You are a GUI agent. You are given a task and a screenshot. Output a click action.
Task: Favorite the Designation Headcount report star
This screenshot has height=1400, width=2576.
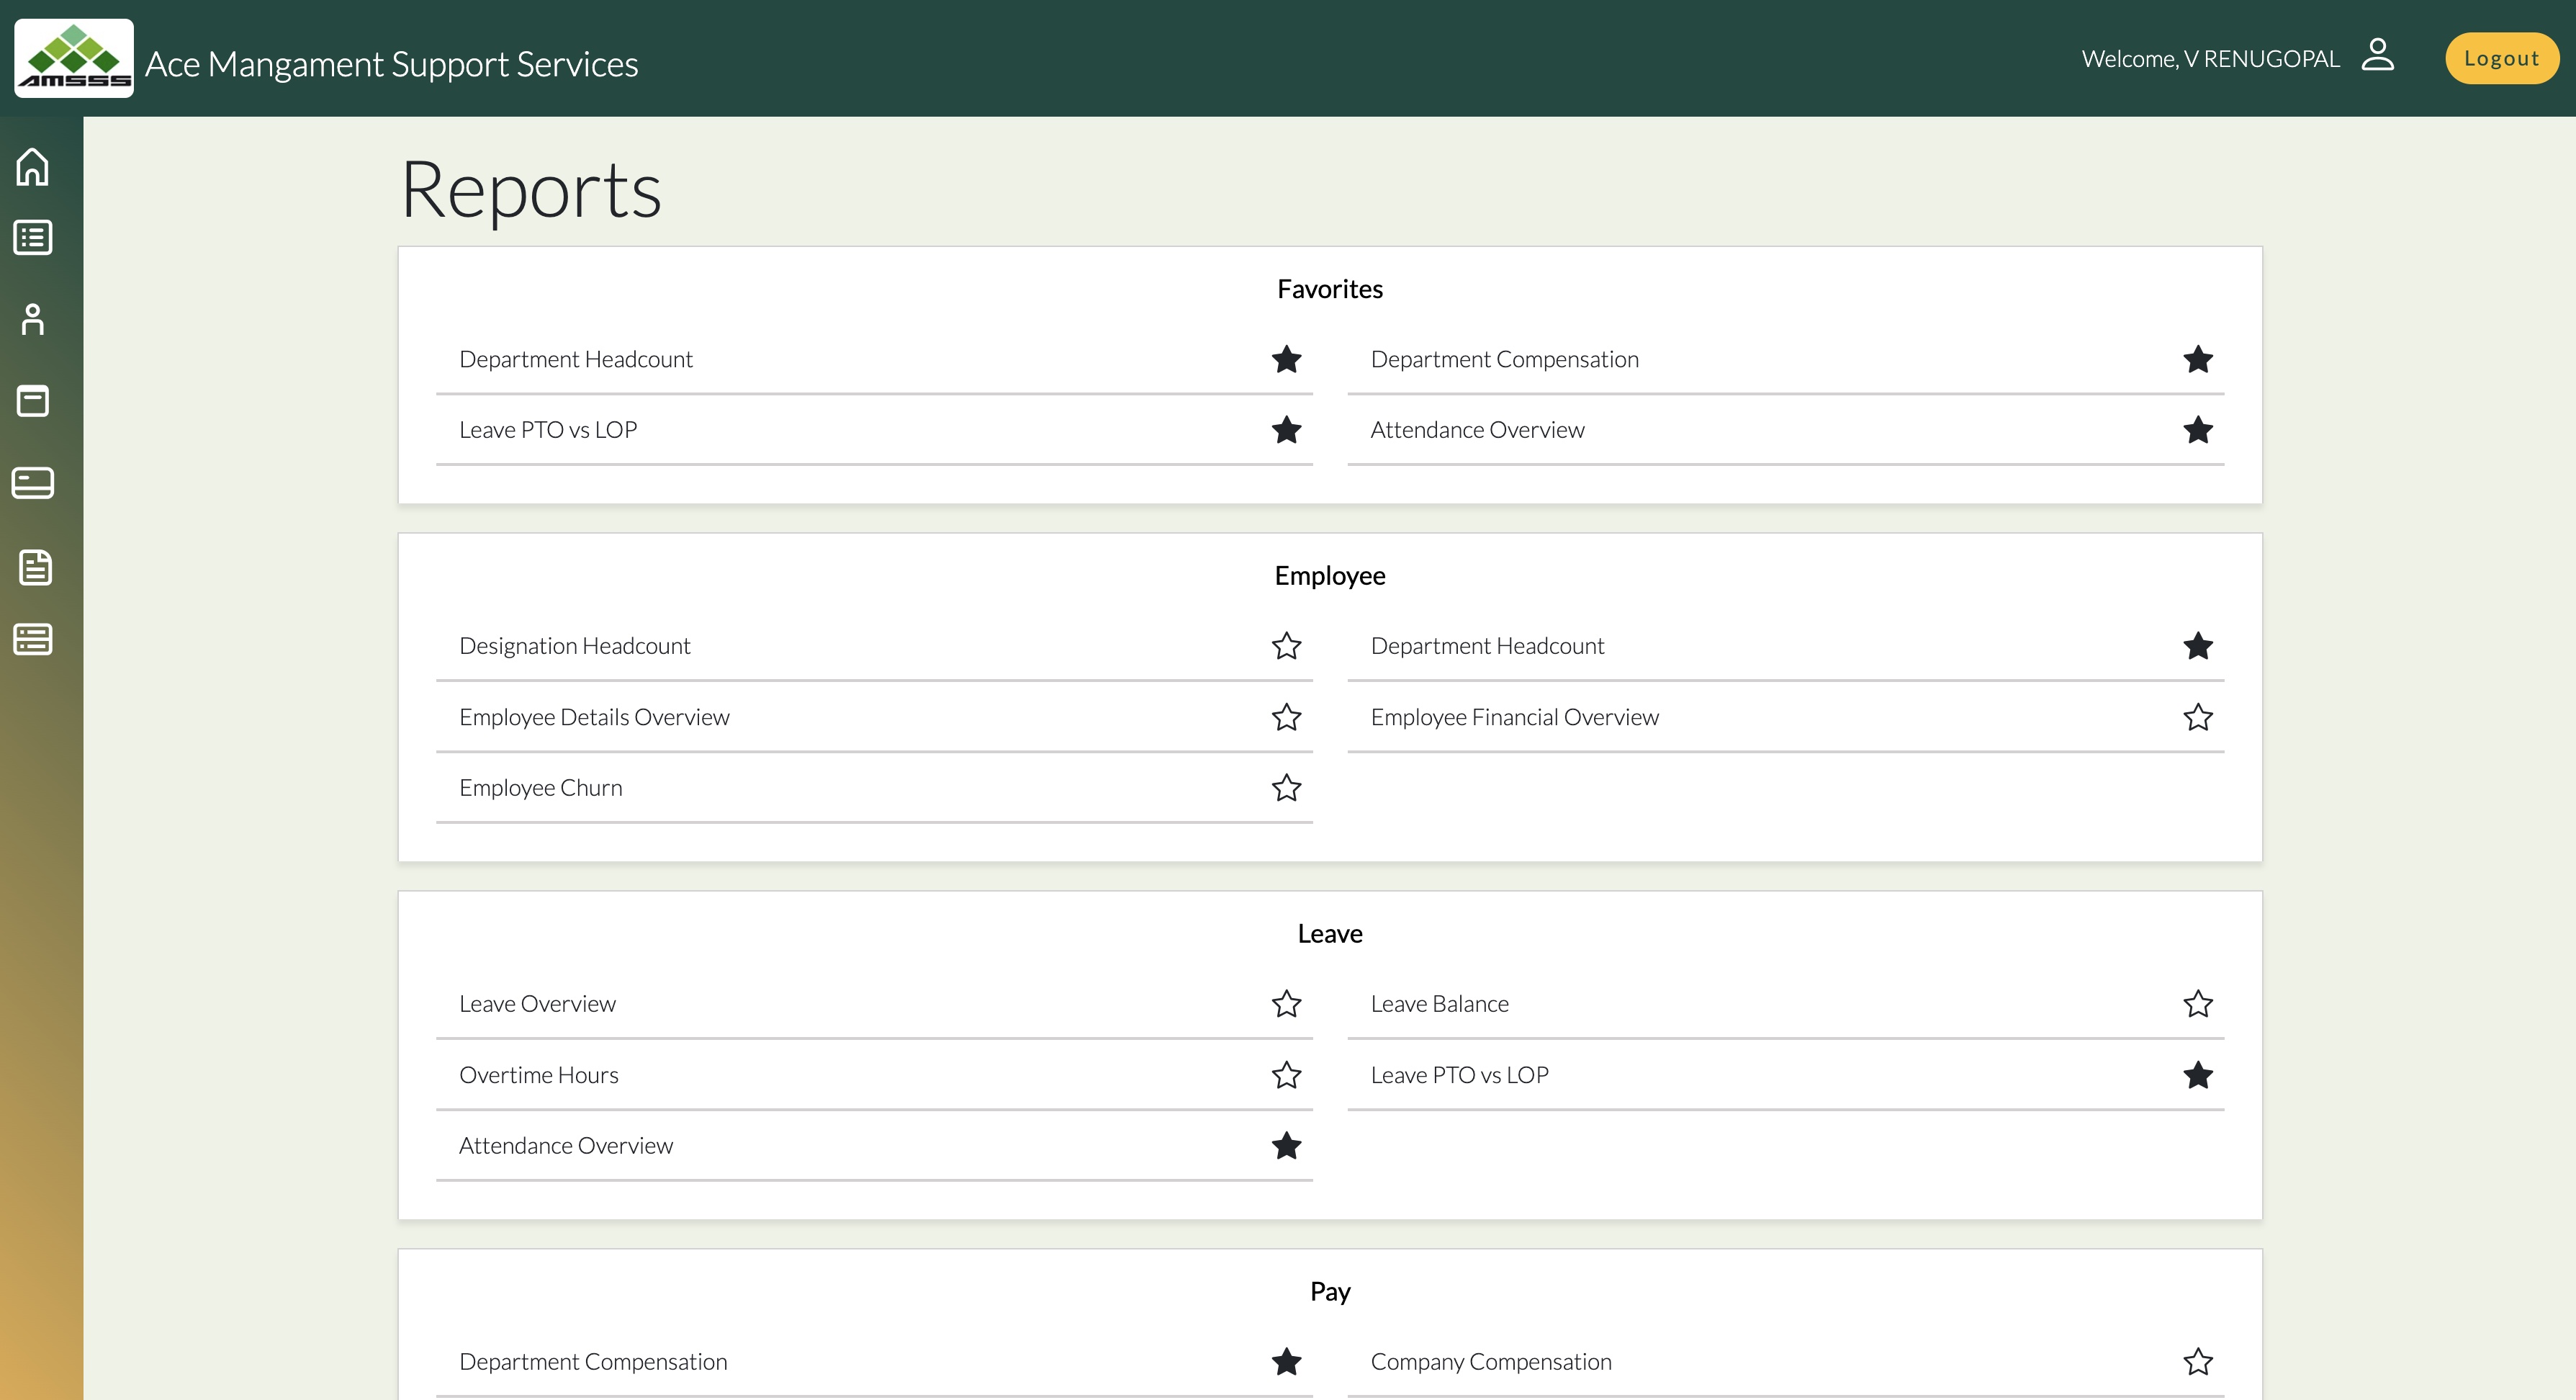(x=1286, y=646)
